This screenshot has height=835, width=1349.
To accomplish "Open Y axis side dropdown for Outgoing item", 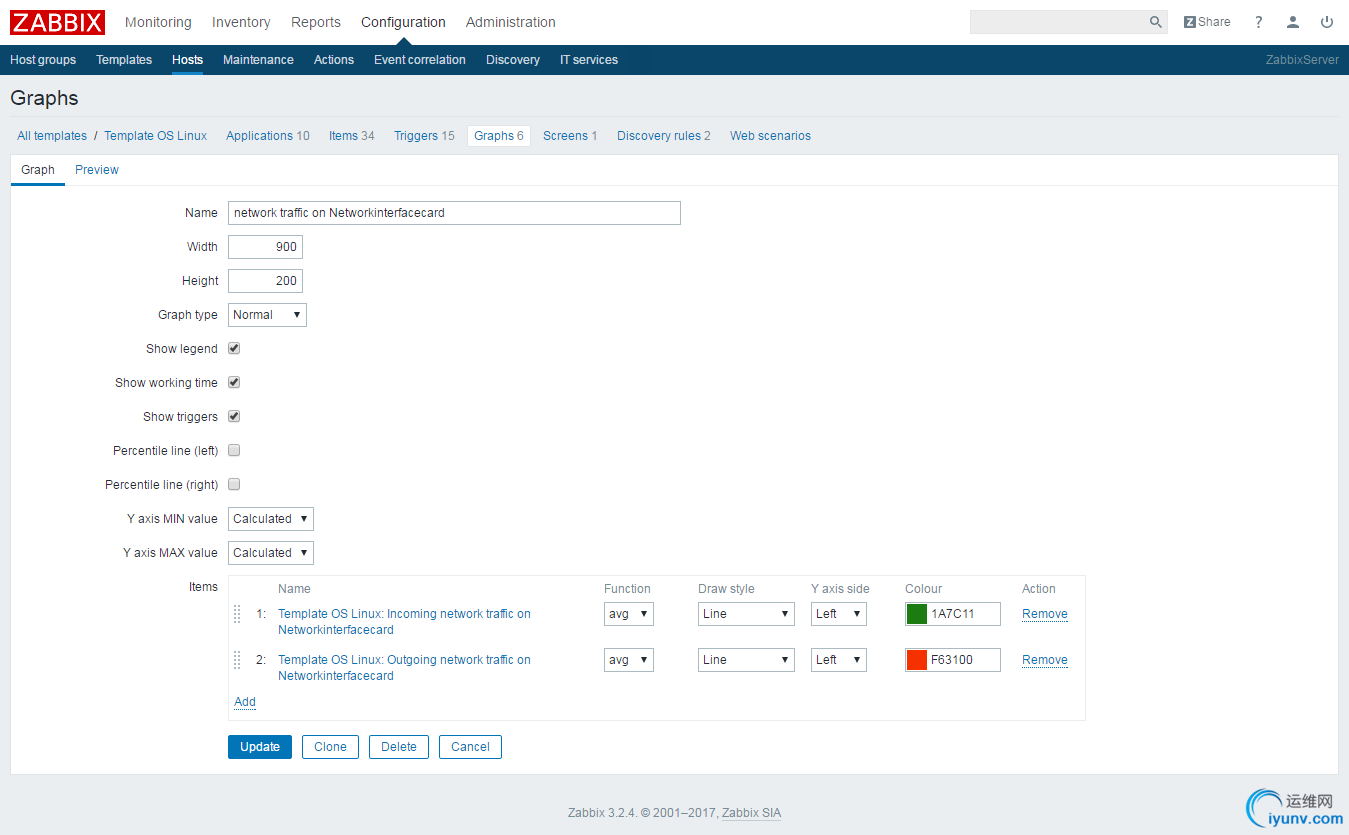I will [839, 660].
